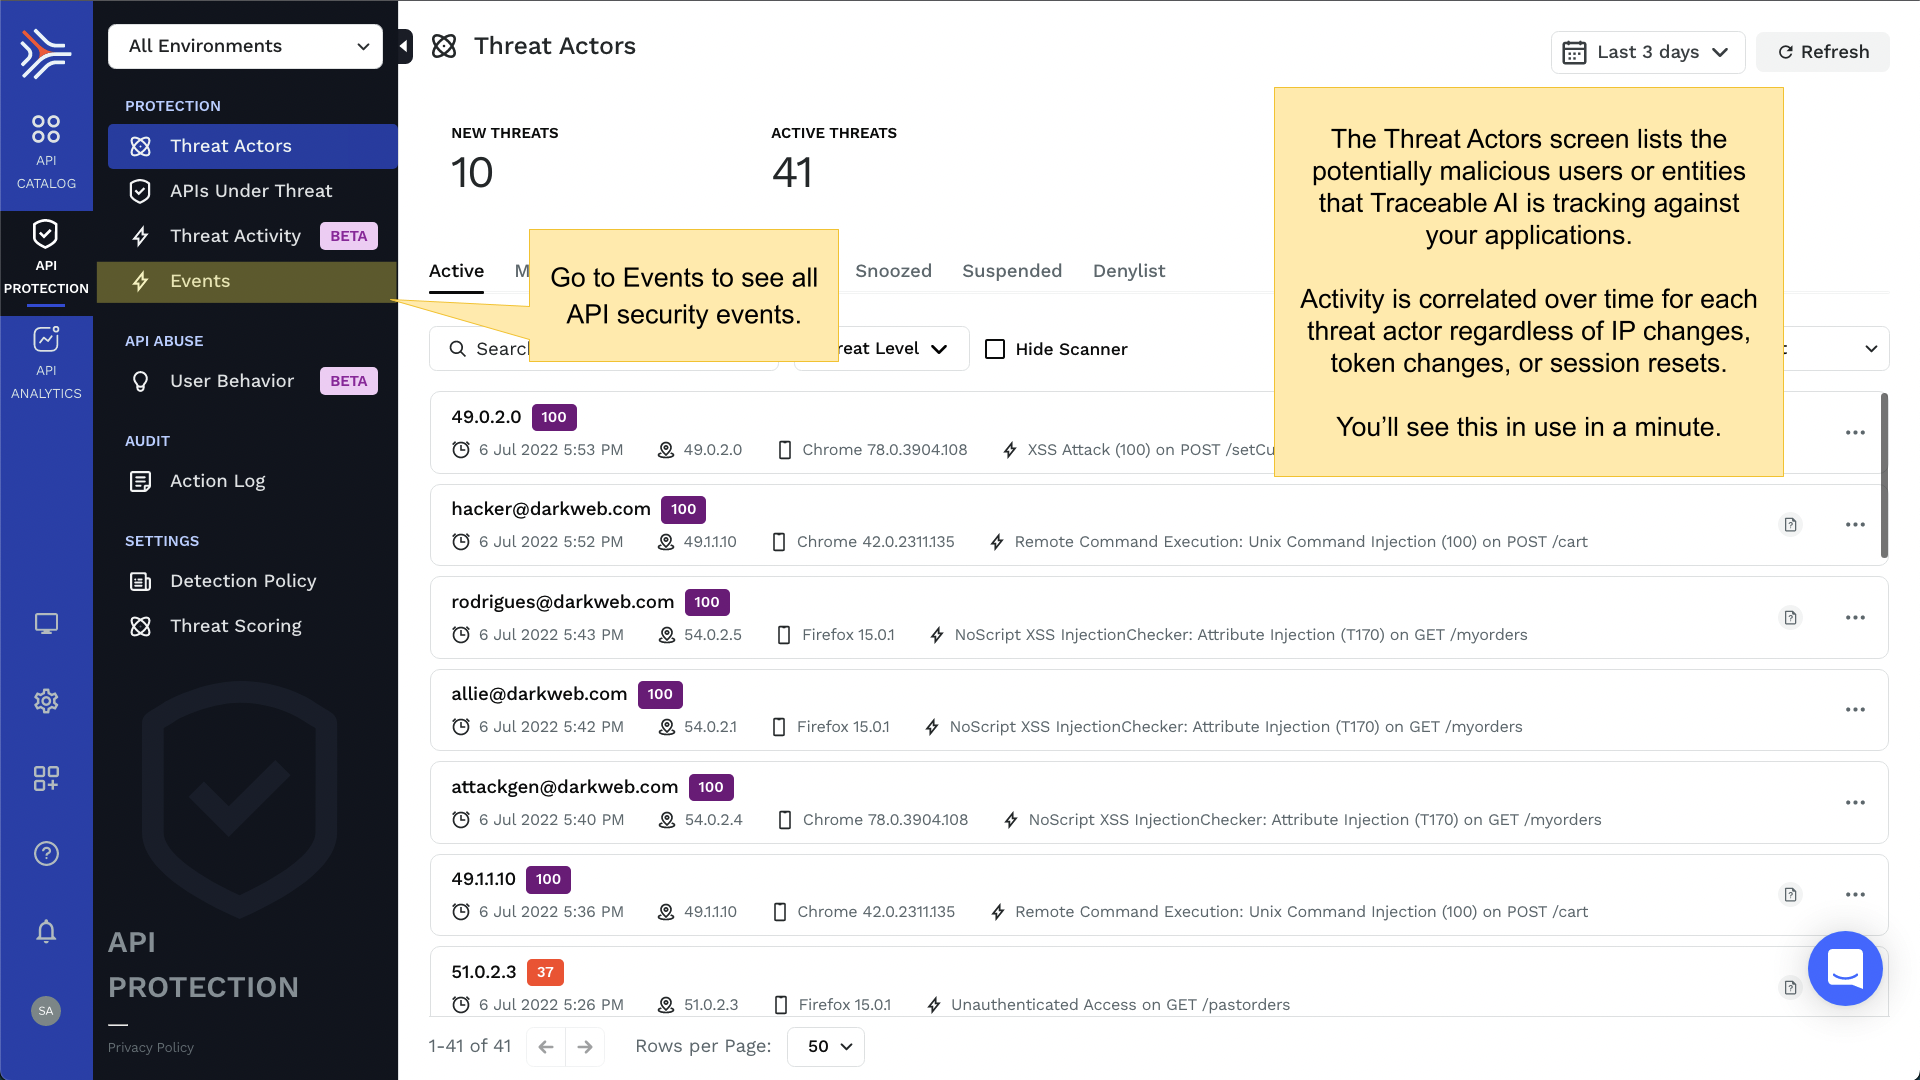Click the Refresh button
Image resolution: width=1920 pixels, height=1080 pixels.
click(1822, 52)
